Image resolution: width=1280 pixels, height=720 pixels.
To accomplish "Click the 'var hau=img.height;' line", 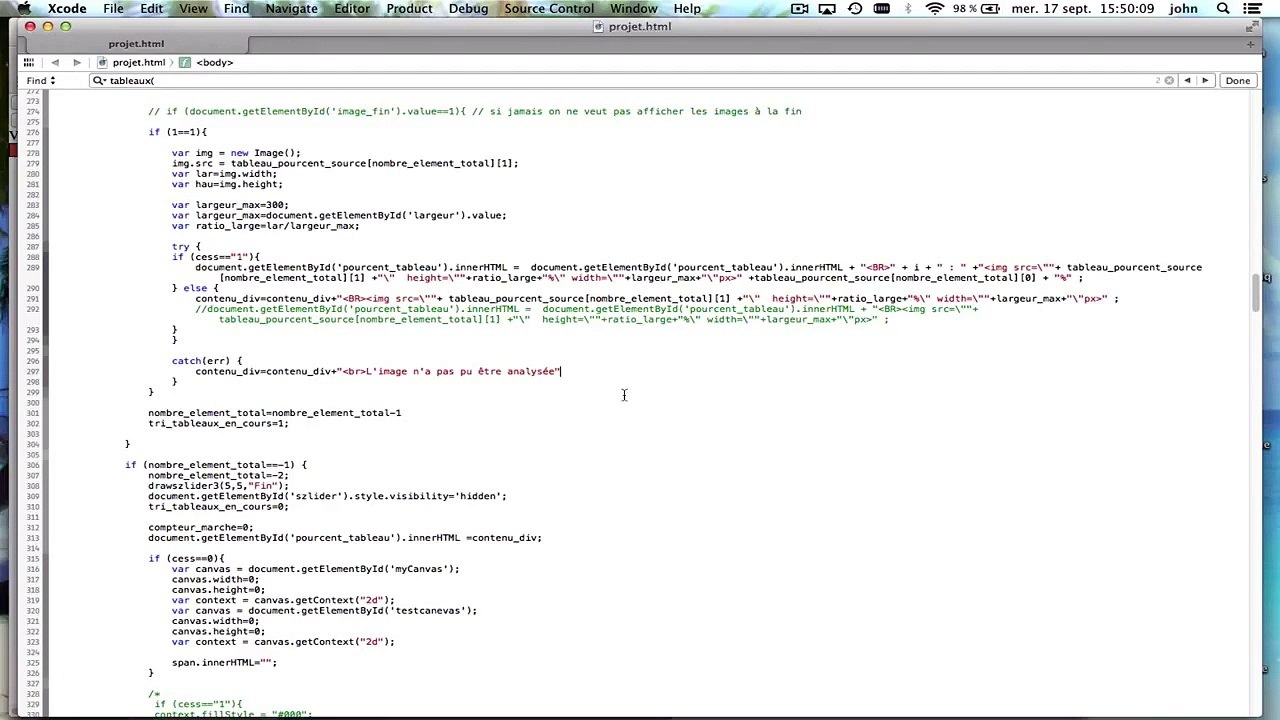I will 227,184.
